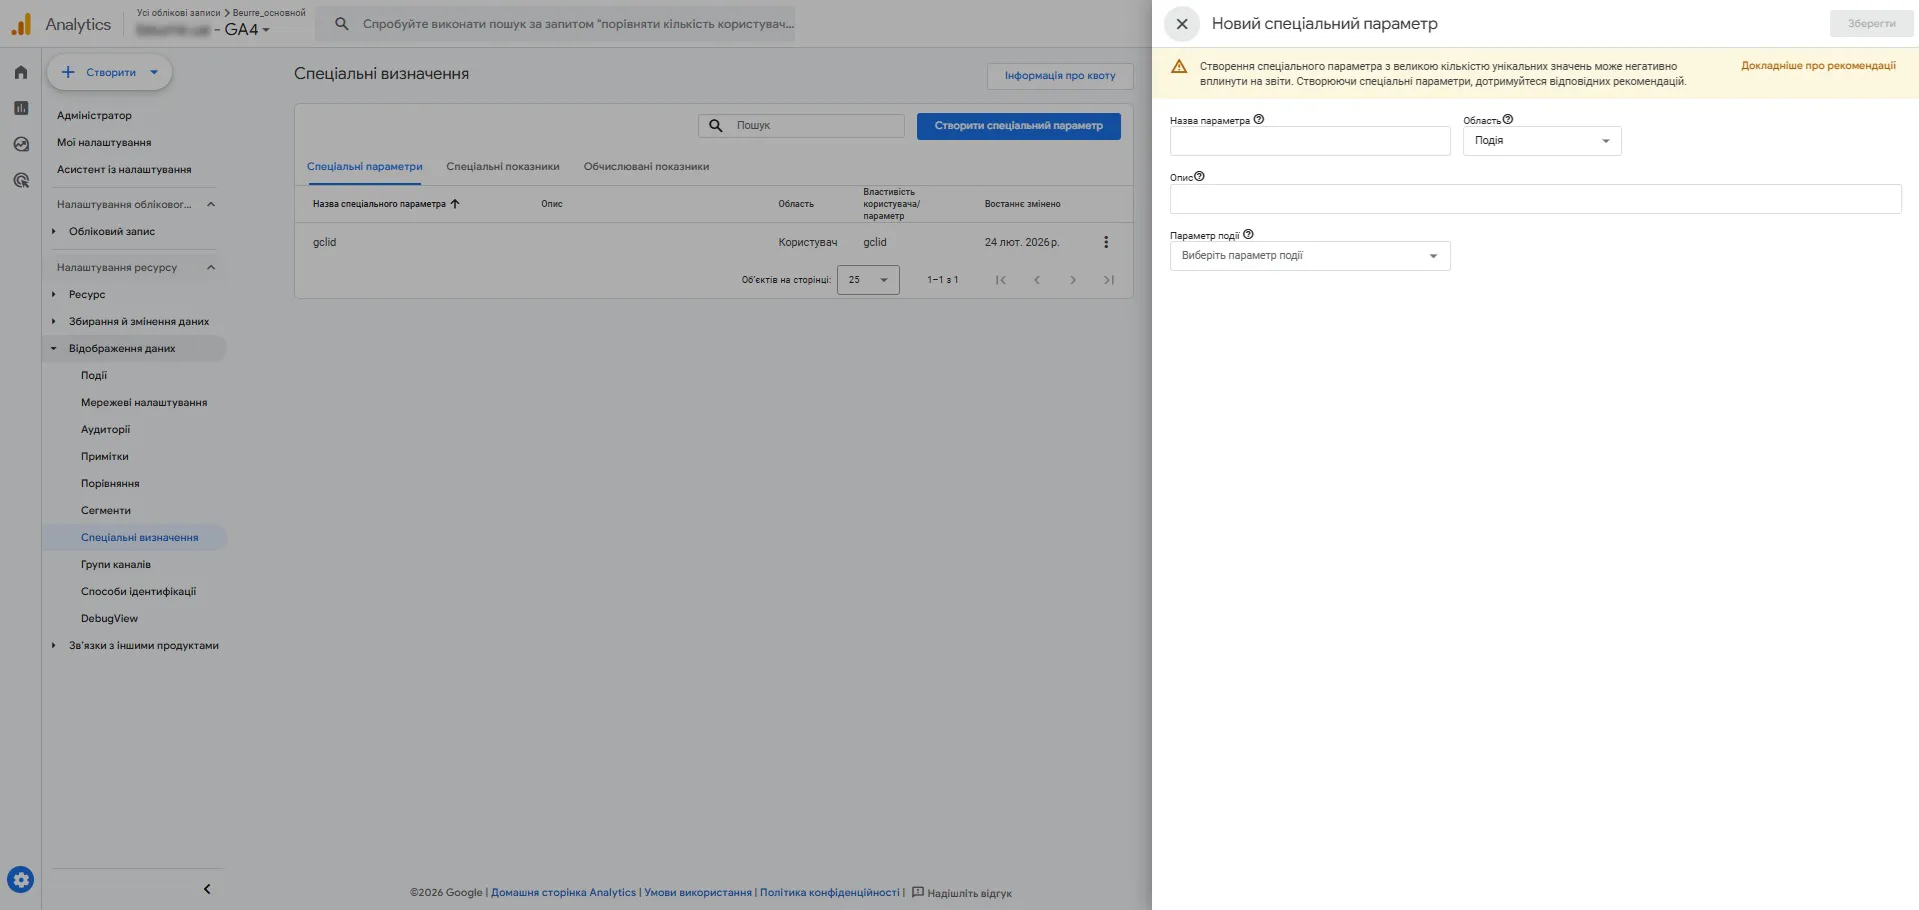This screenshot has height=910, width=1919.
Task: Open the Reports bar chart icon
Action: tap(21, 108)
